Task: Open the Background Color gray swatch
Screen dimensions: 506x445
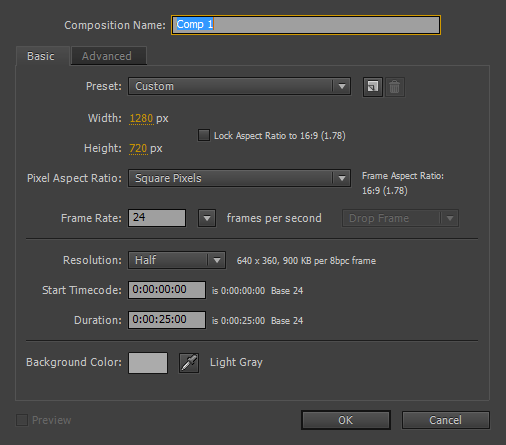Action: tap(148, 363)
